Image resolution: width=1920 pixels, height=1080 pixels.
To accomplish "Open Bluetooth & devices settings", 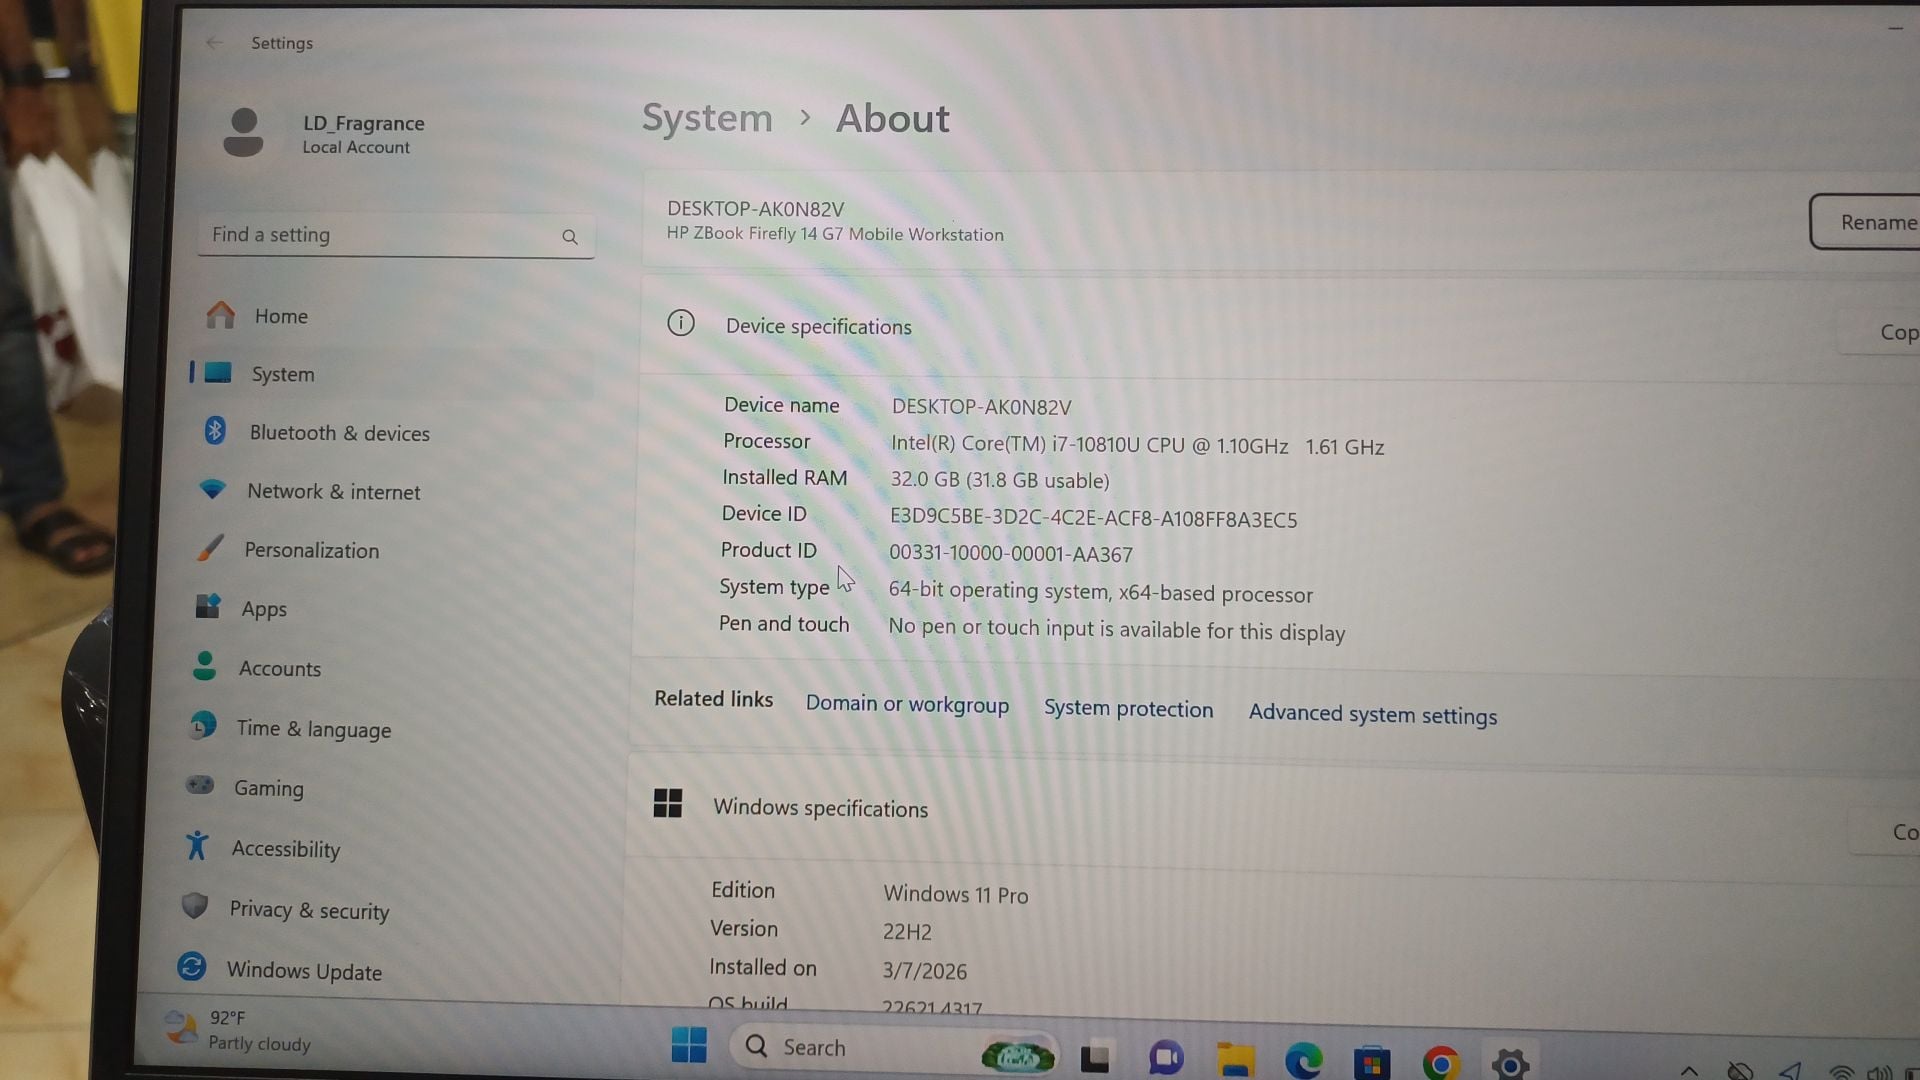I will 392,432.
